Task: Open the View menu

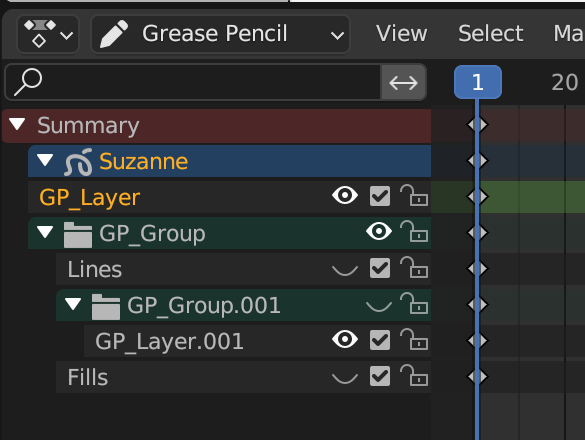Action: click(401, 34)
